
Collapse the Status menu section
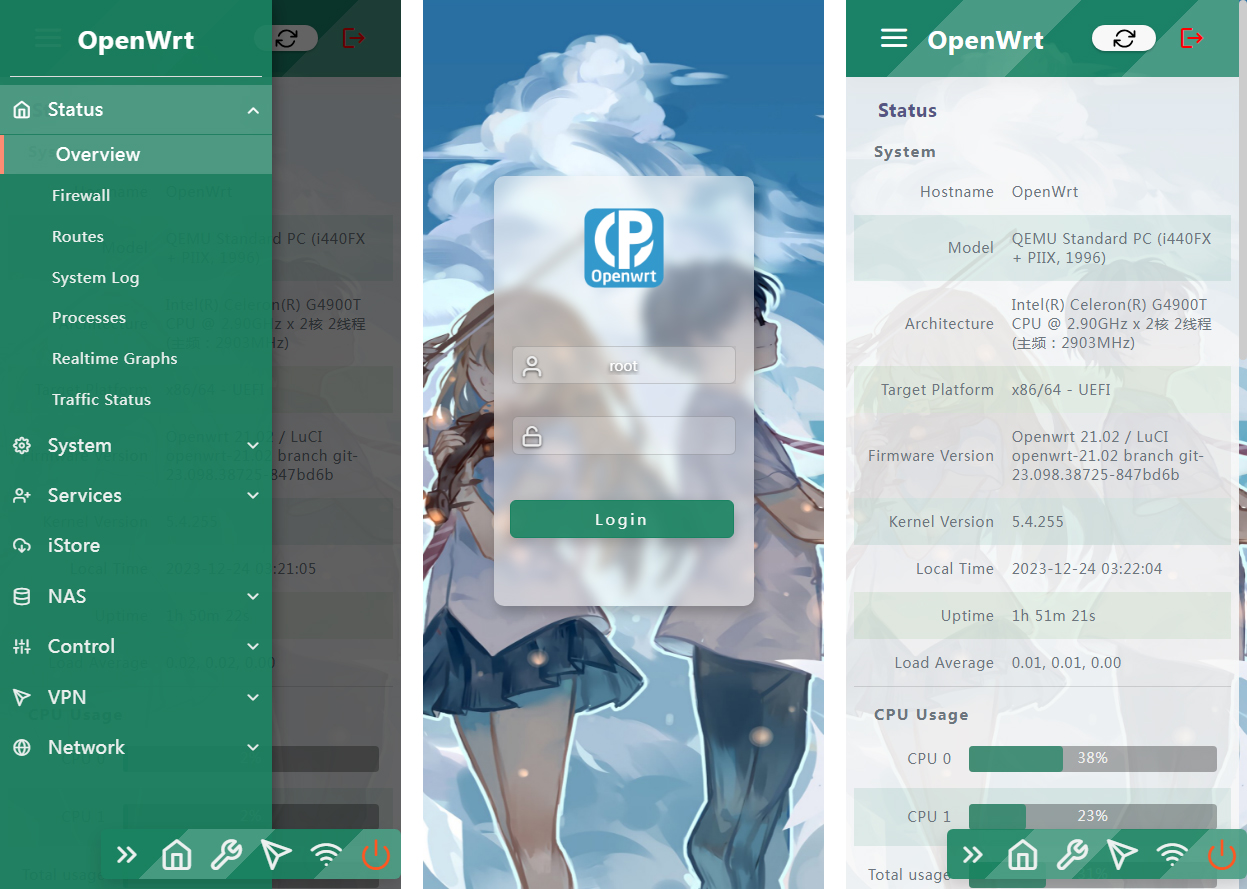pyautogui.click(x=136, y=110)
